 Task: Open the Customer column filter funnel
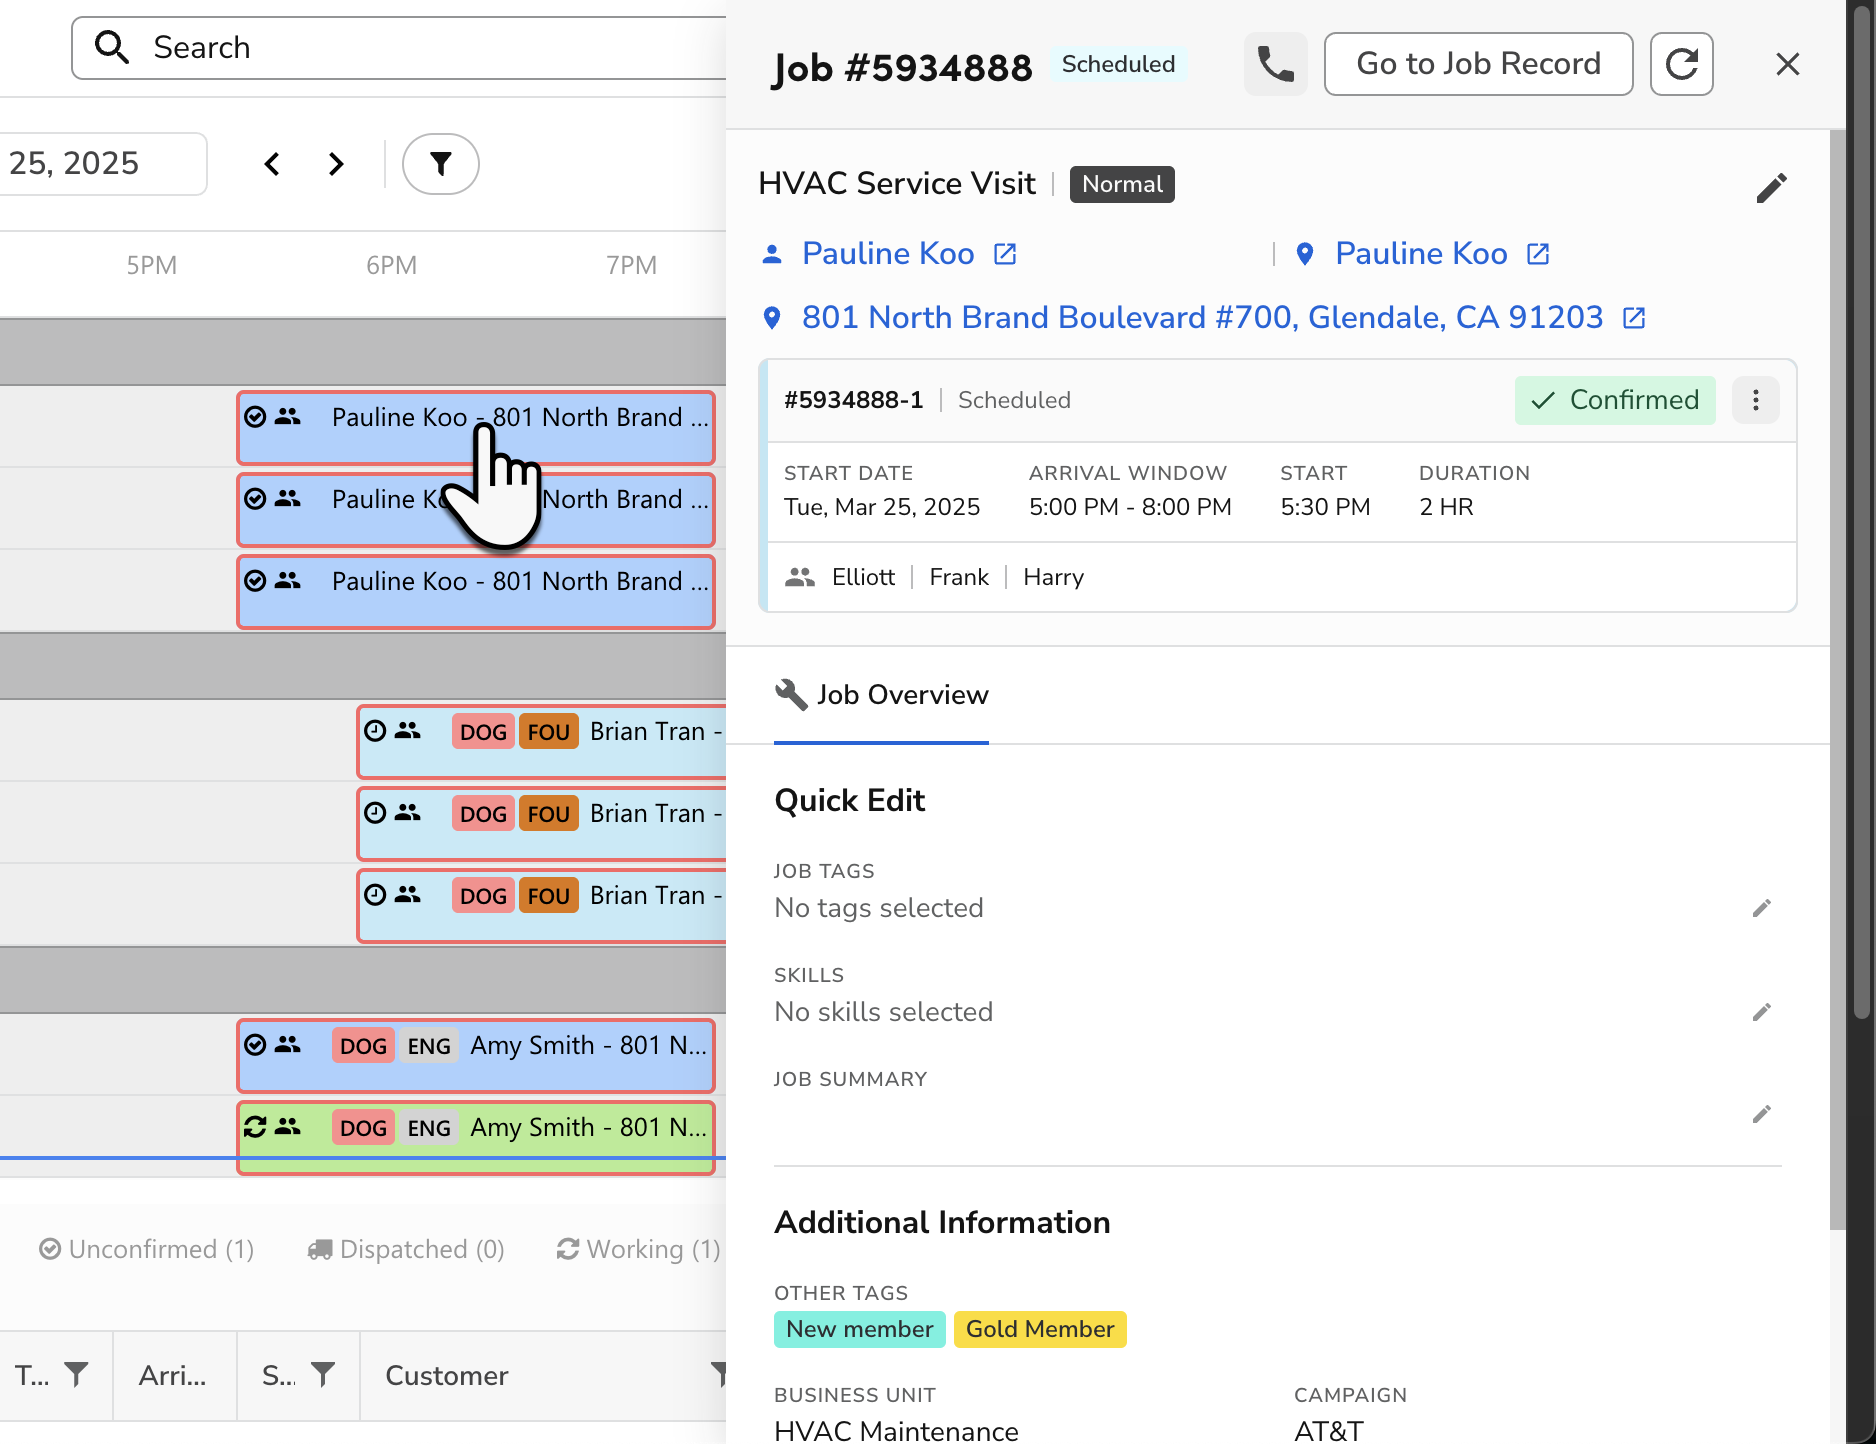coord(722,1376)
